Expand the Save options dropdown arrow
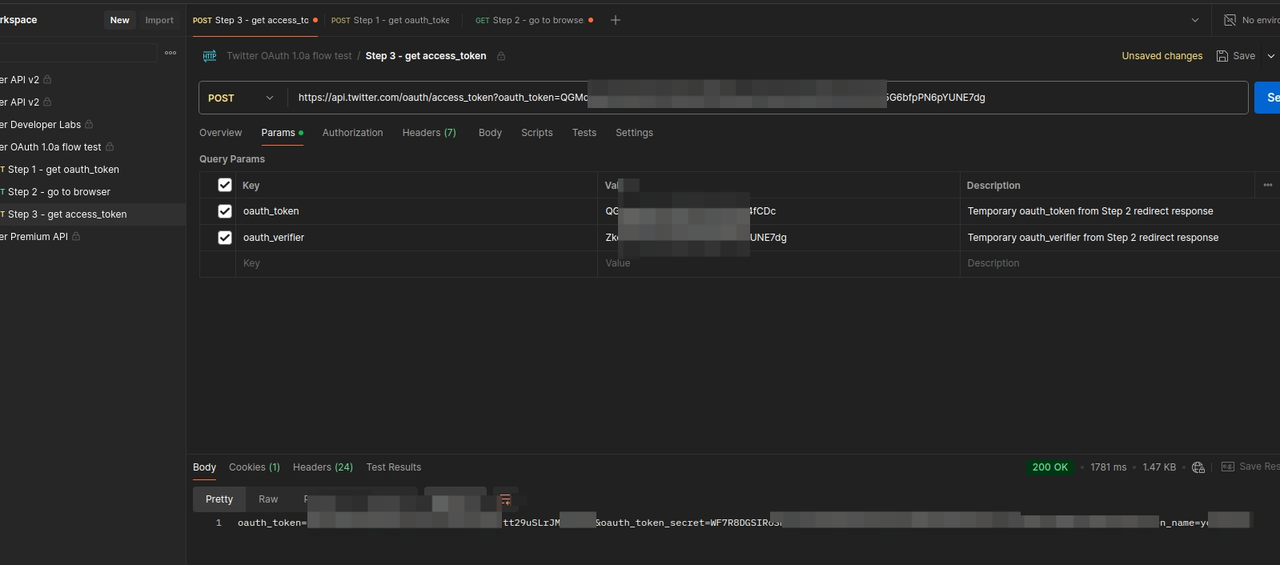The image size is (1280, 565). pos(1271,56)
